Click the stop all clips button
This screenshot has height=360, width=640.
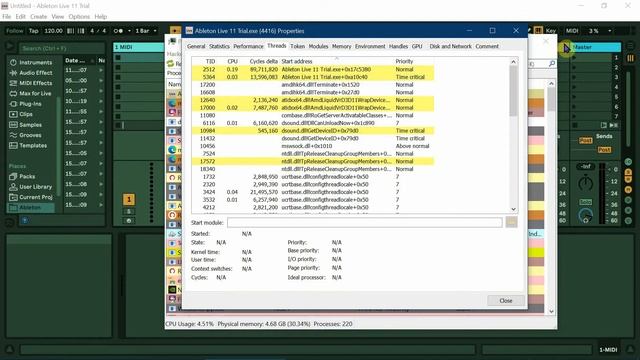(x=575, y=125)
